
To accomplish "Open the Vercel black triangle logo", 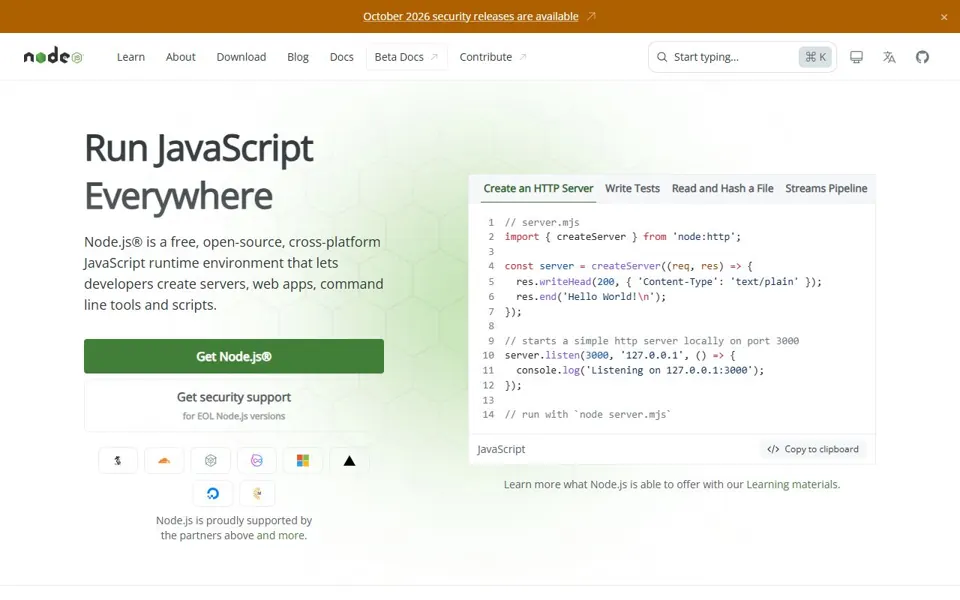I will 349,460.
